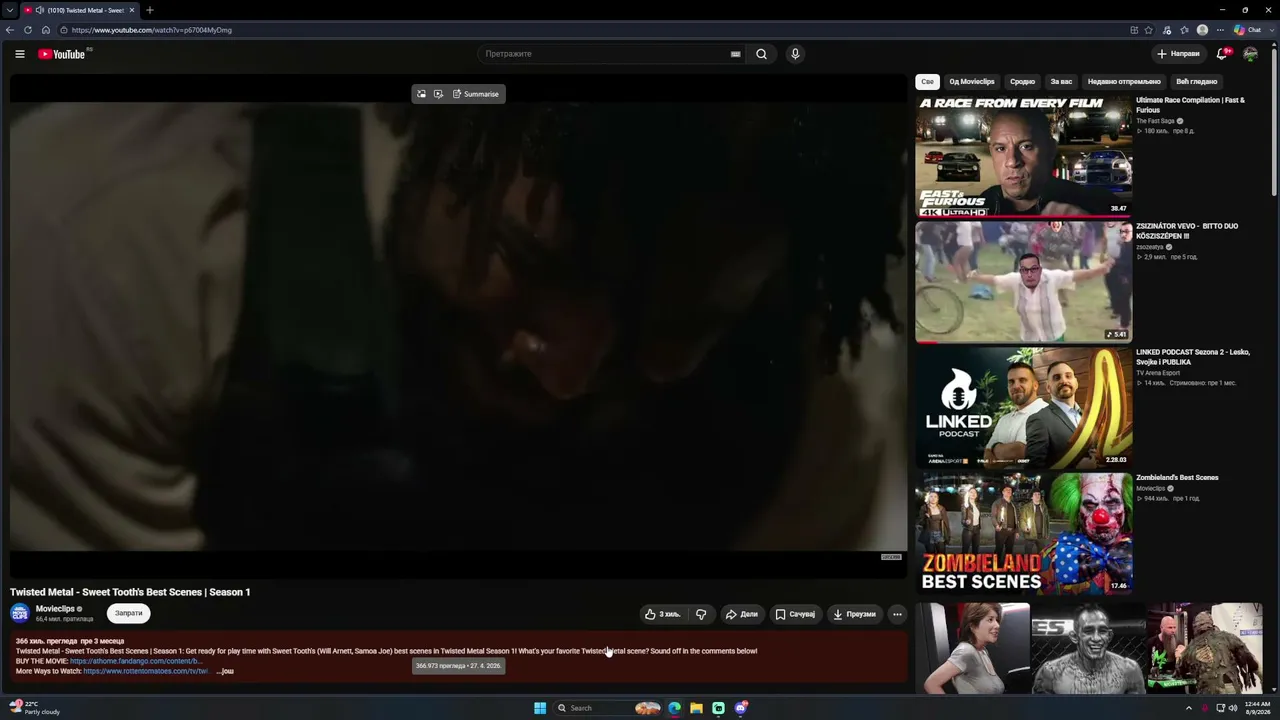Start voice search with the microphone icon
Viewport: 1280px width, 720px height.
795,54
